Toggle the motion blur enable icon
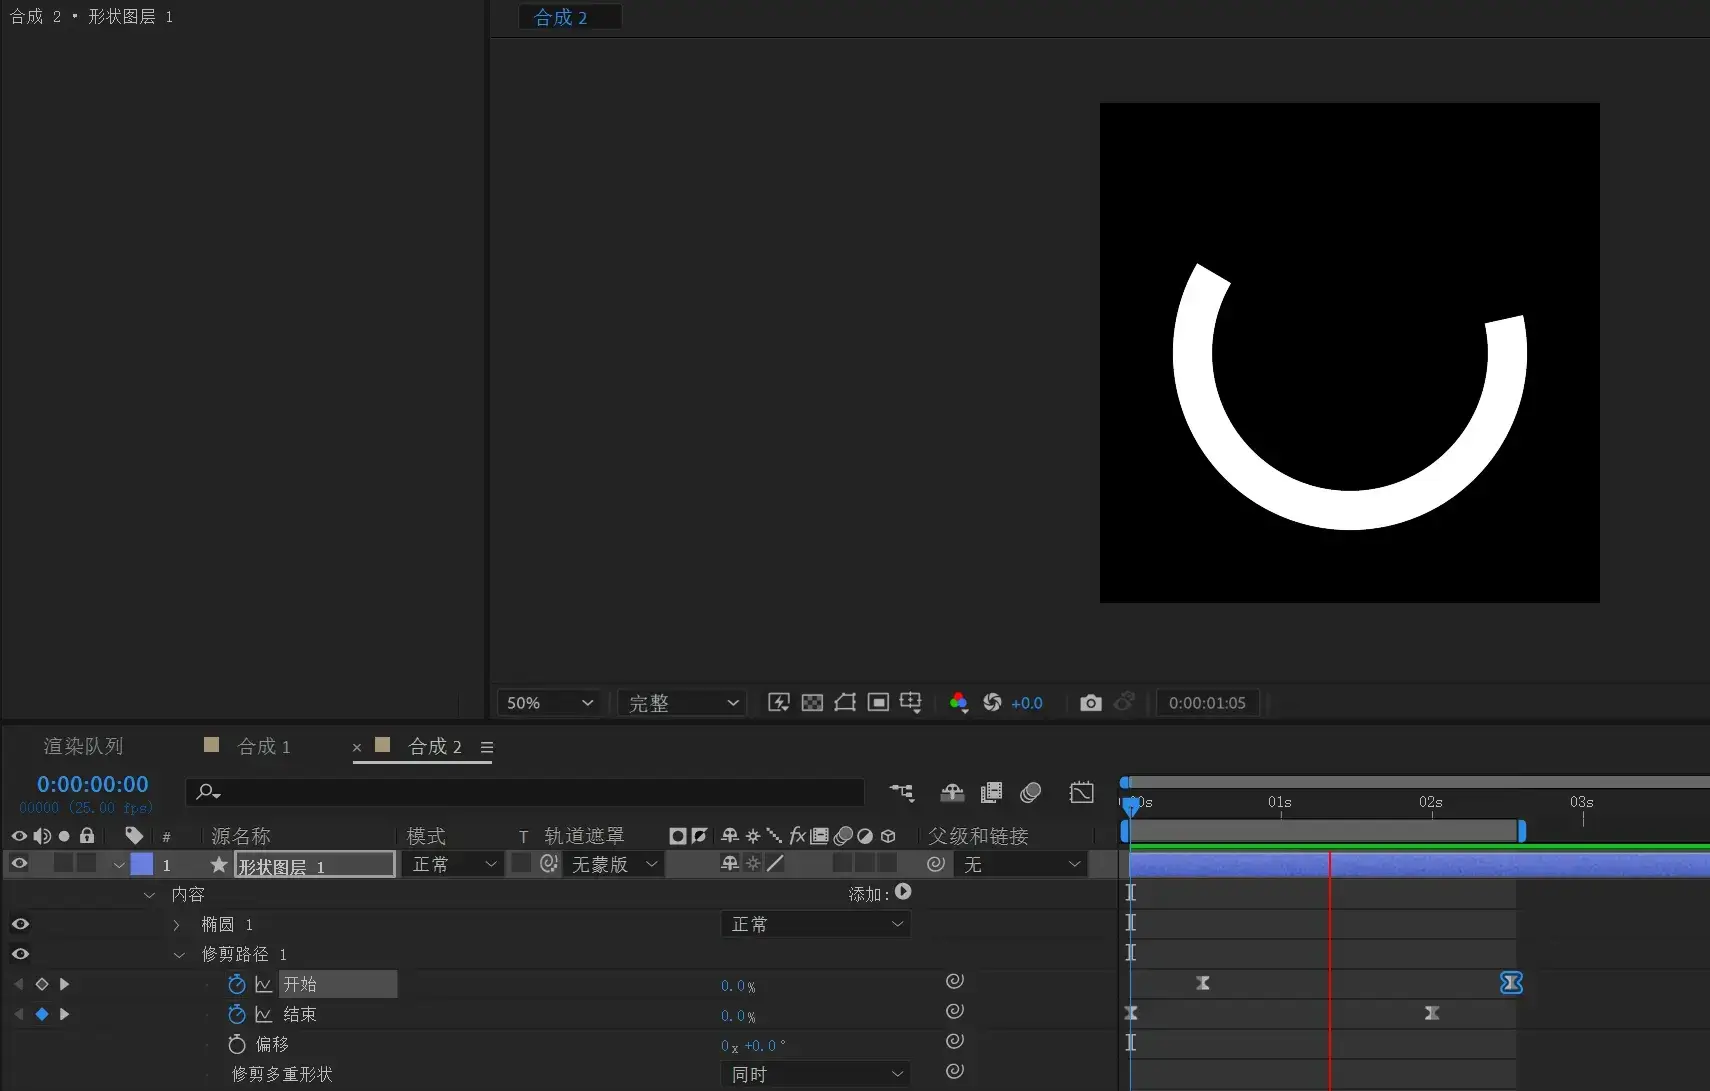Screen dimensions: 1710x1091 1030,793
